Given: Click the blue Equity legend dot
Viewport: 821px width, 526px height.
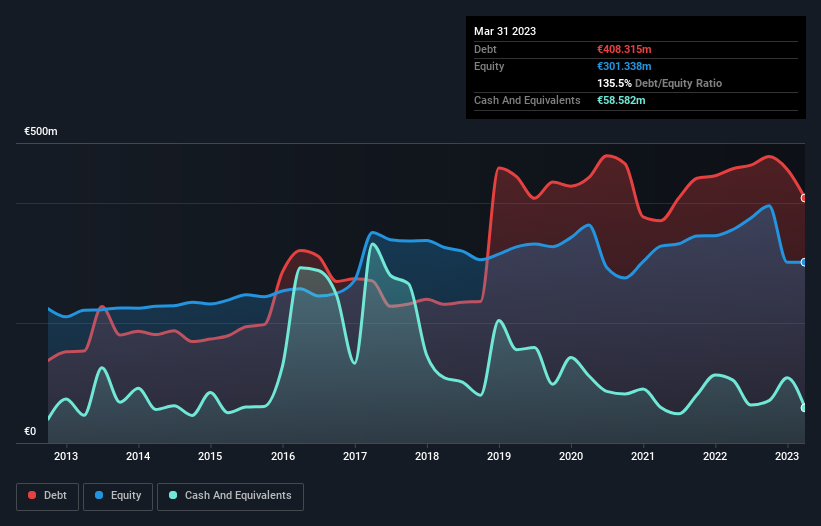Looking at the screenshot, I should pyautogui.click(x=99, y=495).
